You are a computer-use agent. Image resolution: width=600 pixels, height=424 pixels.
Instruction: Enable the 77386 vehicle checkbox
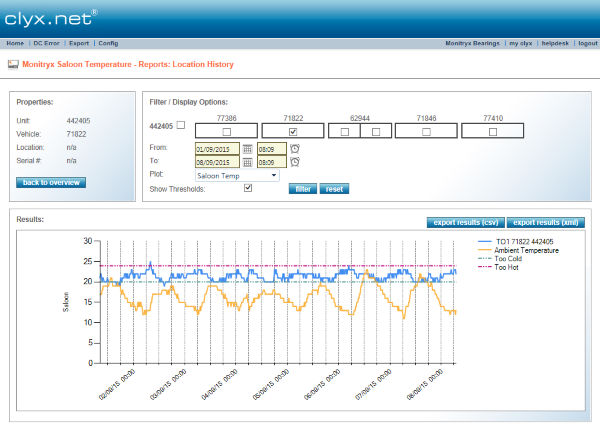227,132
